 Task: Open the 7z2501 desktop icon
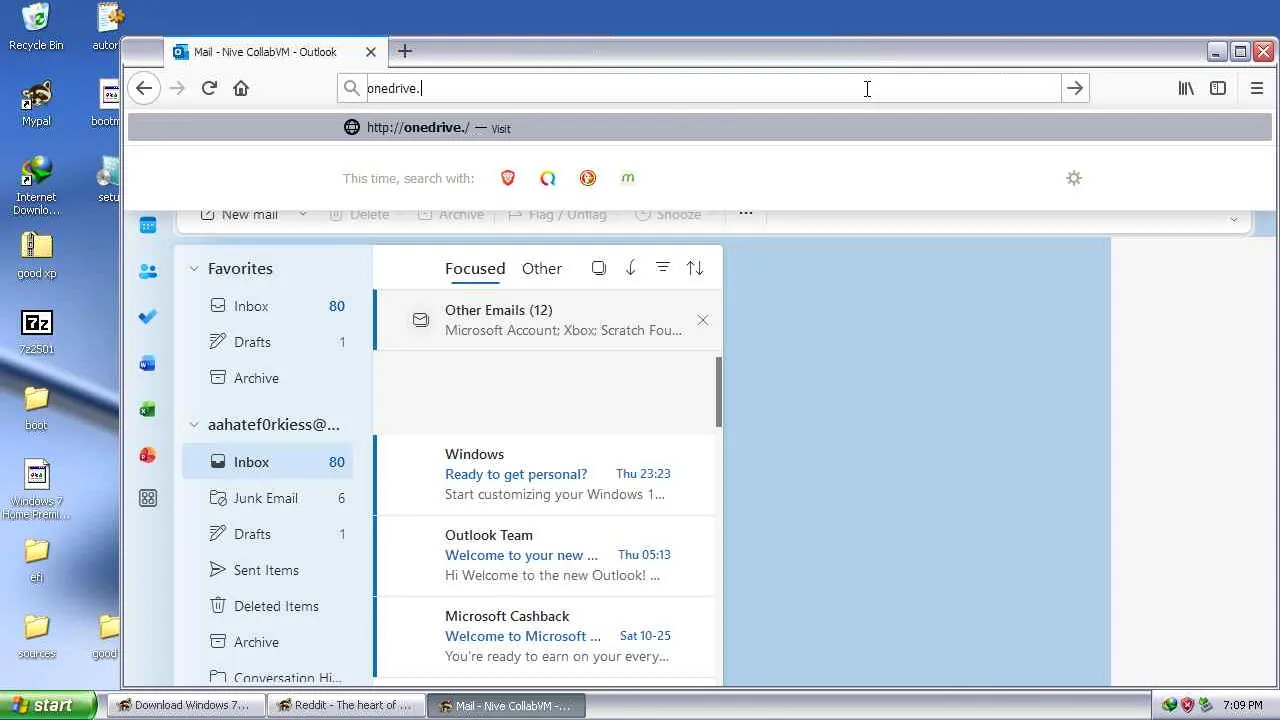(36, 332)
